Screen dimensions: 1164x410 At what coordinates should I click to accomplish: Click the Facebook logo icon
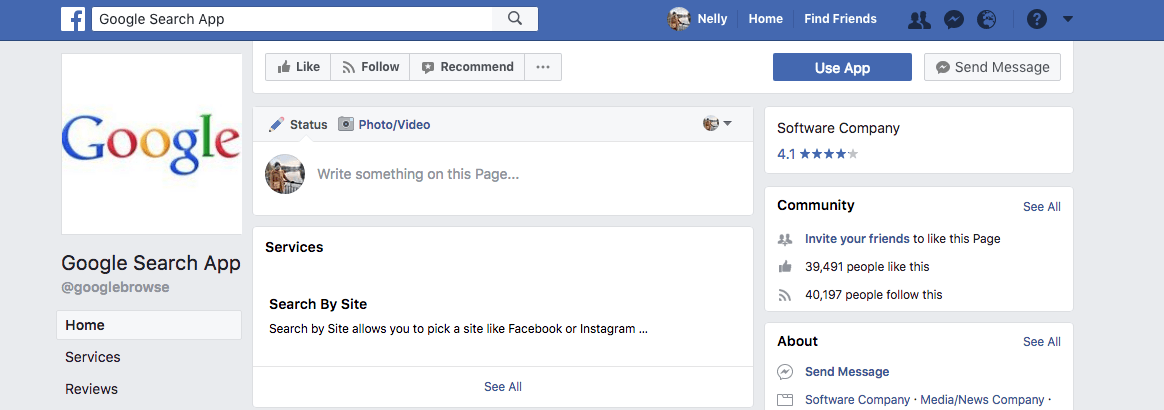73,19
